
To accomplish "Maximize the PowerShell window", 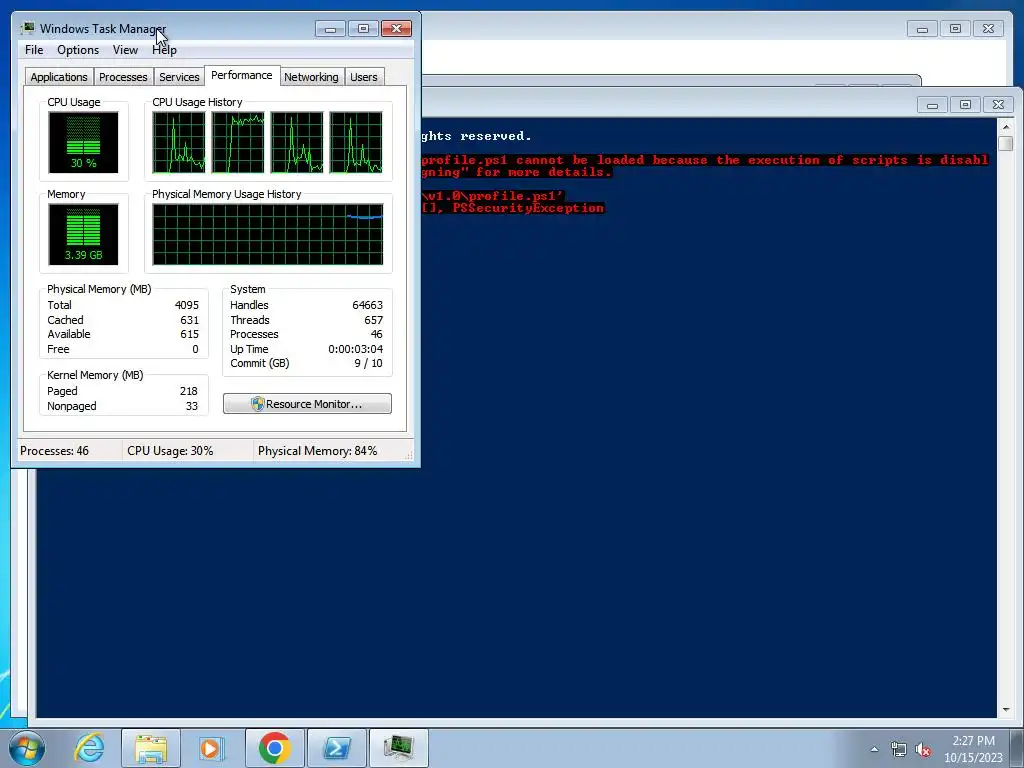I will coord(965,104).
